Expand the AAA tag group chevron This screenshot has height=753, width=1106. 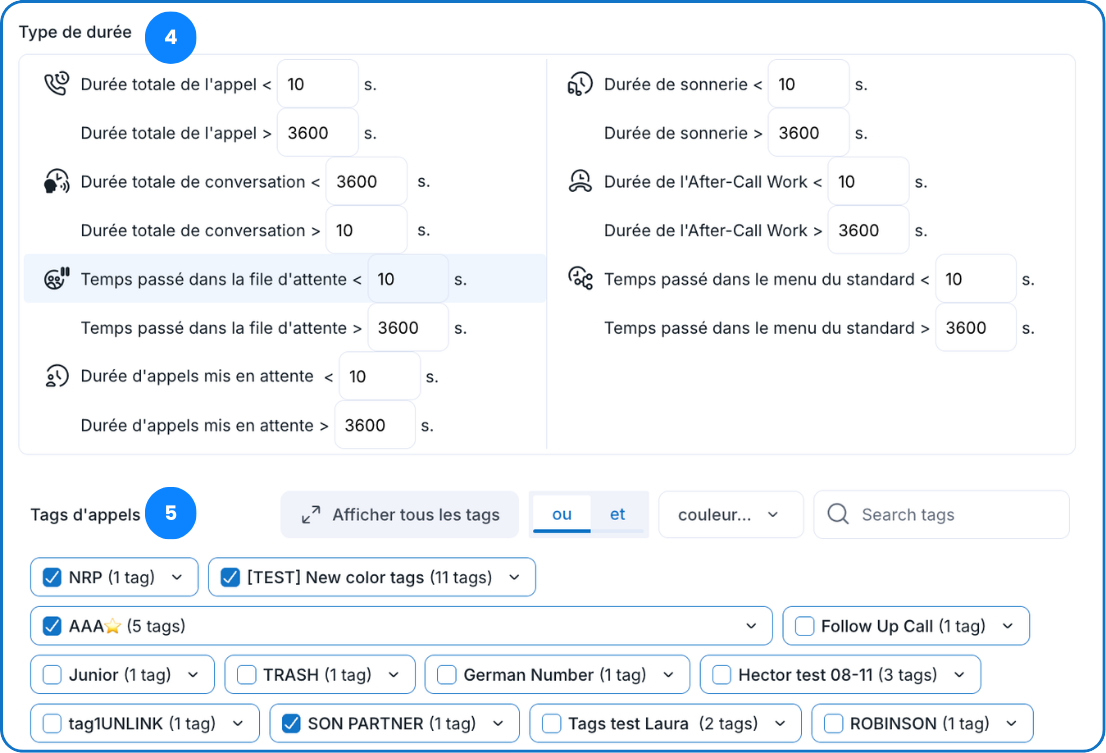[751, 626]
